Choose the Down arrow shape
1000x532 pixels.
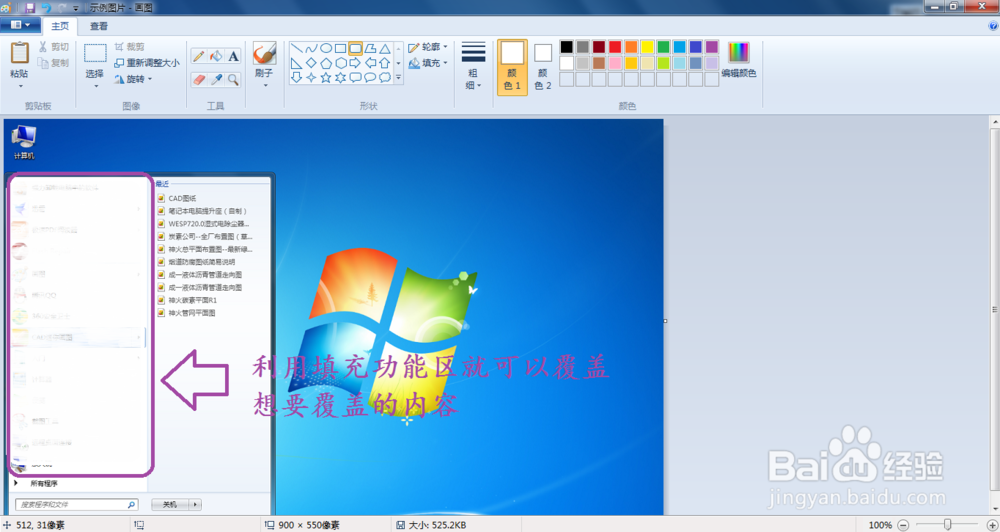(x=297, y=77)
